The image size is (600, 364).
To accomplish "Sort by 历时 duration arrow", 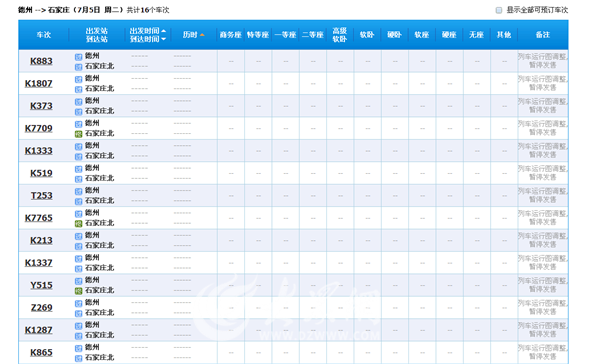I will 202,35.
